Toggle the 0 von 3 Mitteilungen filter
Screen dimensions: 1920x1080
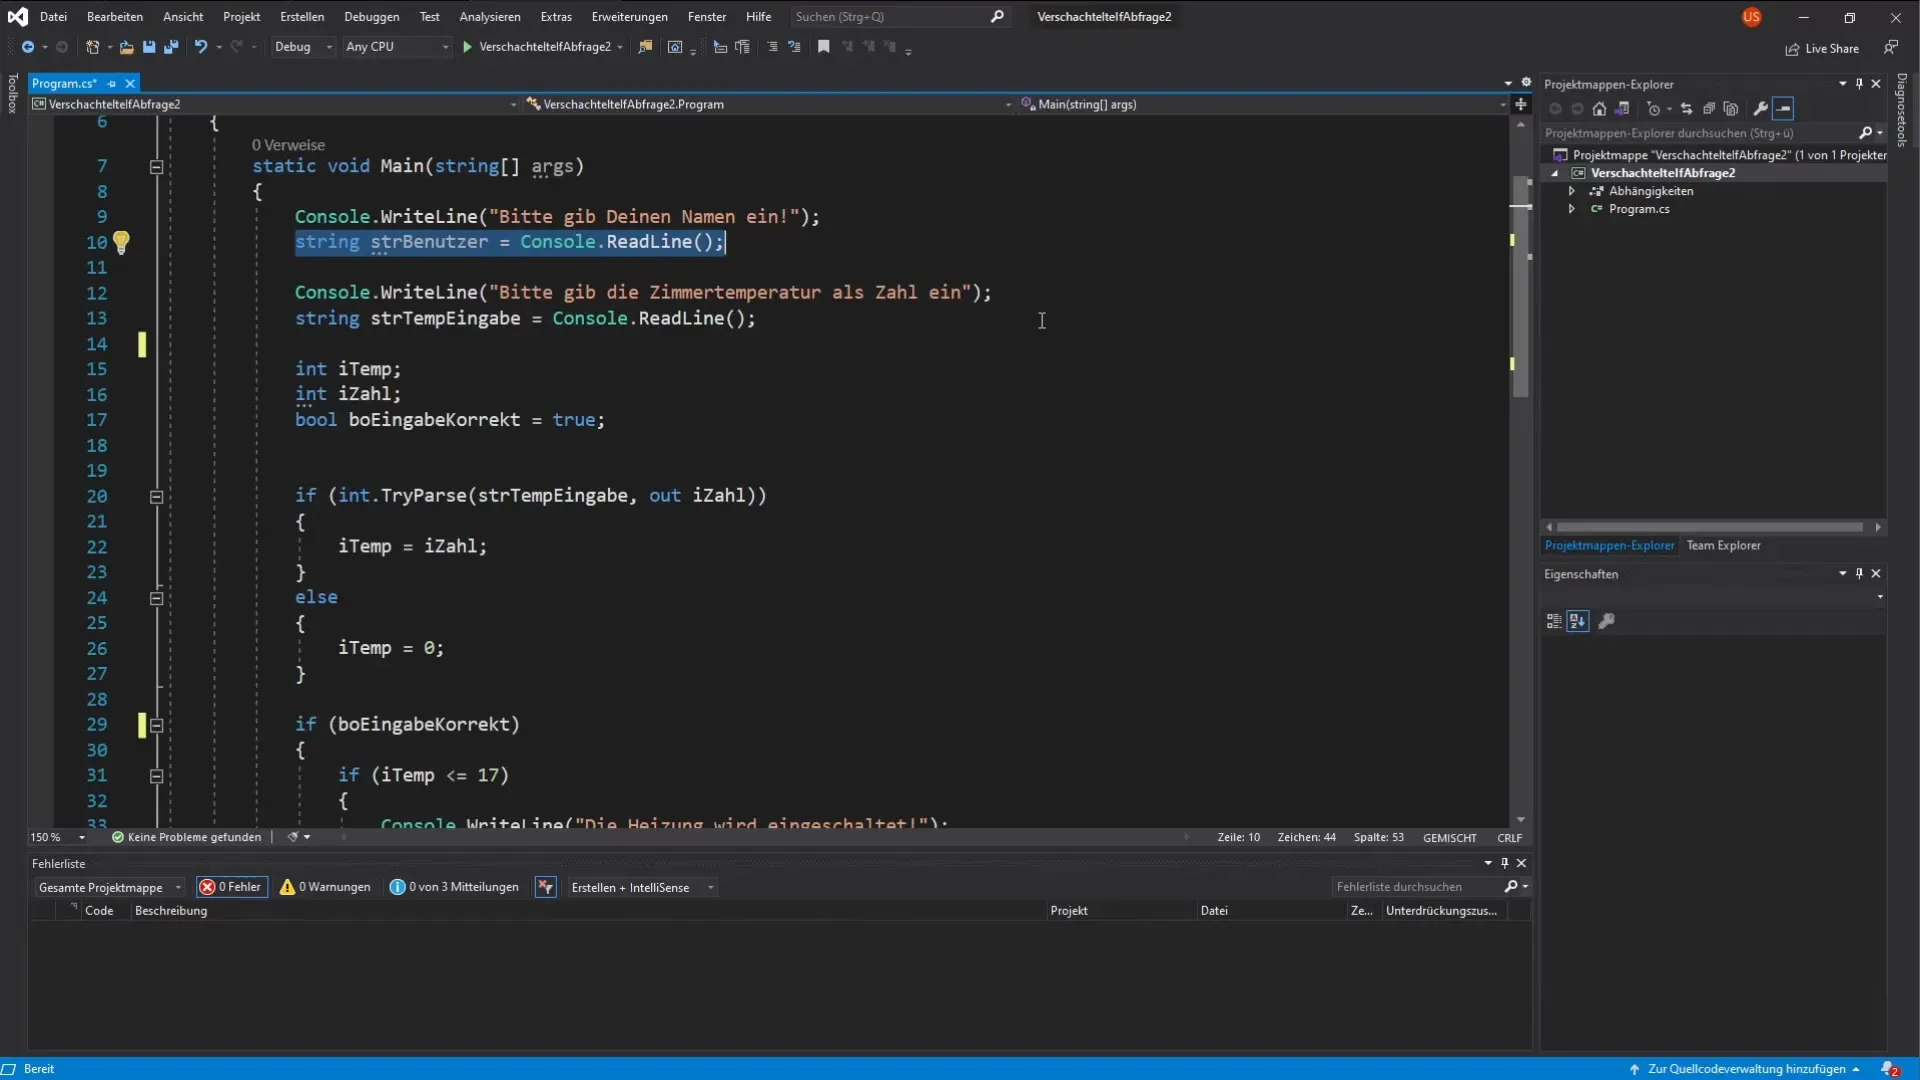point(455,887)
